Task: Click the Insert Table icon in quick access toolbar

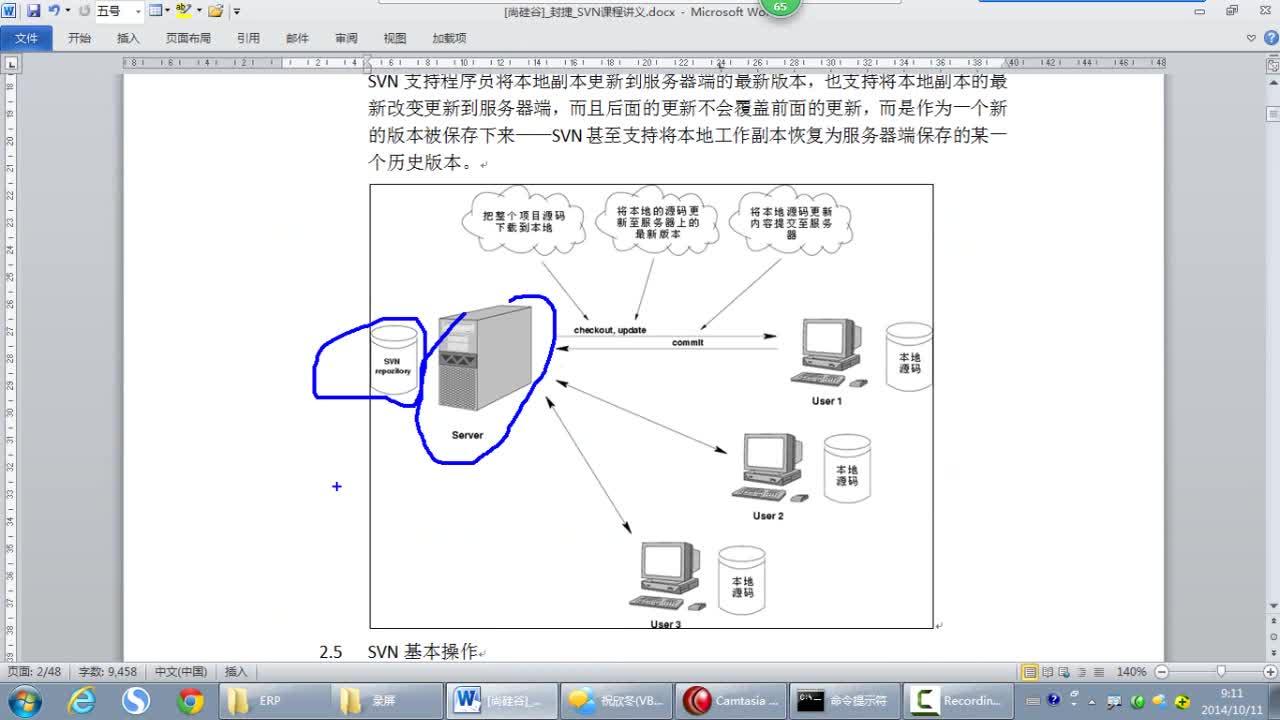Action: 155,11
